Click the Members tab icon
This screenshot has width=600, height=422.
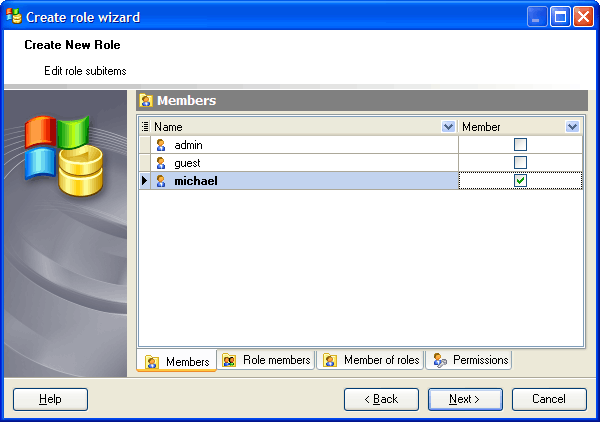(152, 362)
